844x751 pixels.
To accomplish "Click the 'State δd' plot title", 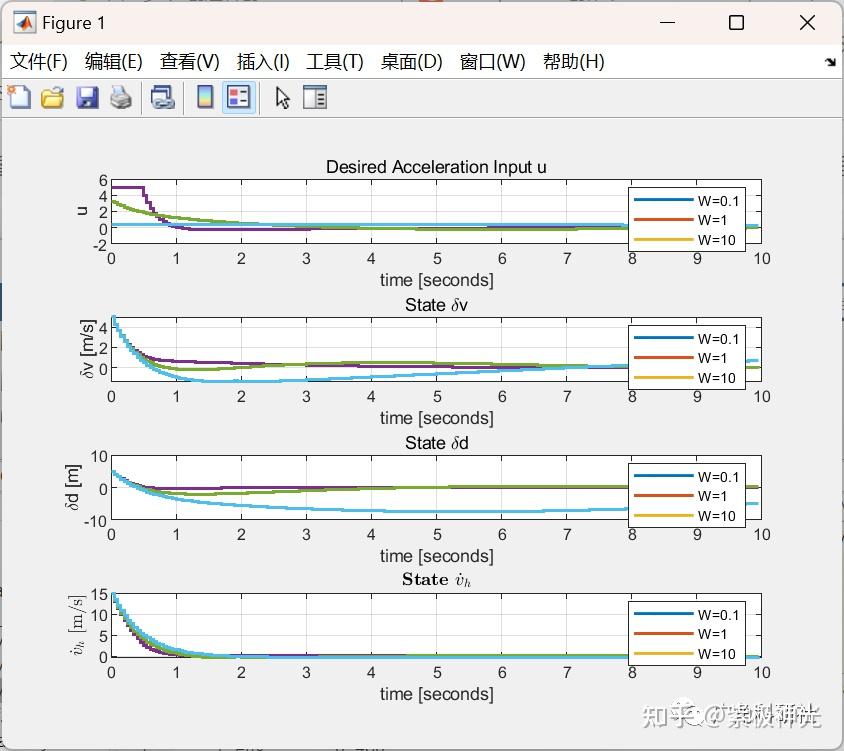I will pyautogui.click(x=437, y=443).
